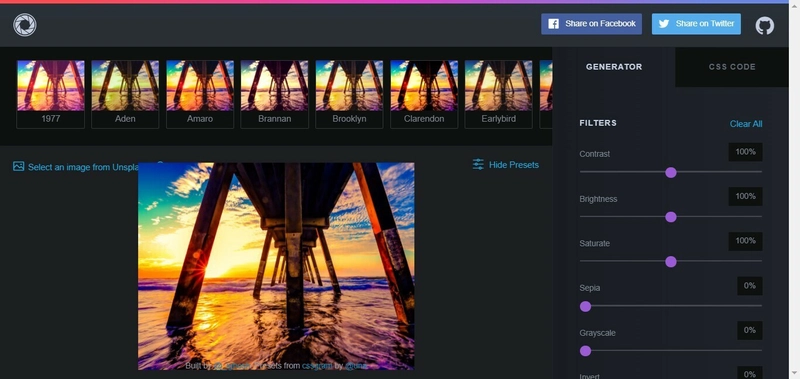
Task: Click the Saturate percentage value field
Action: 745,241
